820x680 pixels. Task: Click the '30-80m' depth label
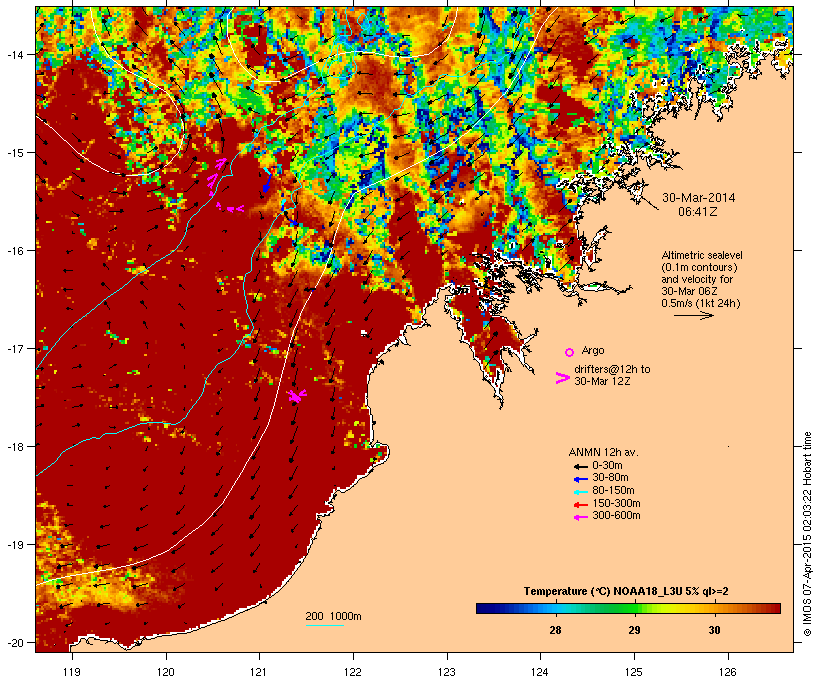(610, 478)
